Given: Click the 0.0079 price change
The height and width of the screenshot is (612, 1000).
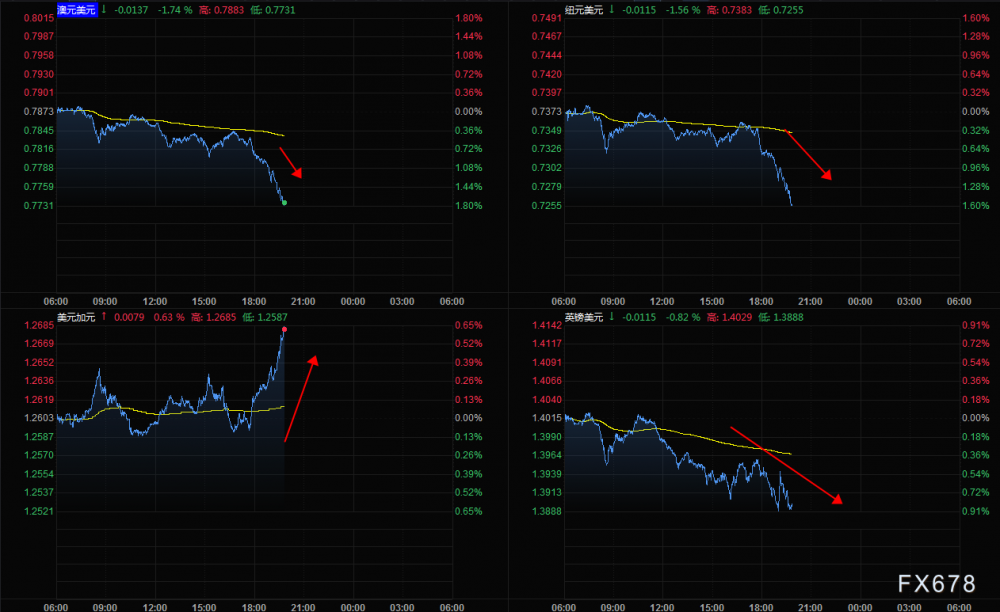Looking at the screenshot, I should point(129,317).
